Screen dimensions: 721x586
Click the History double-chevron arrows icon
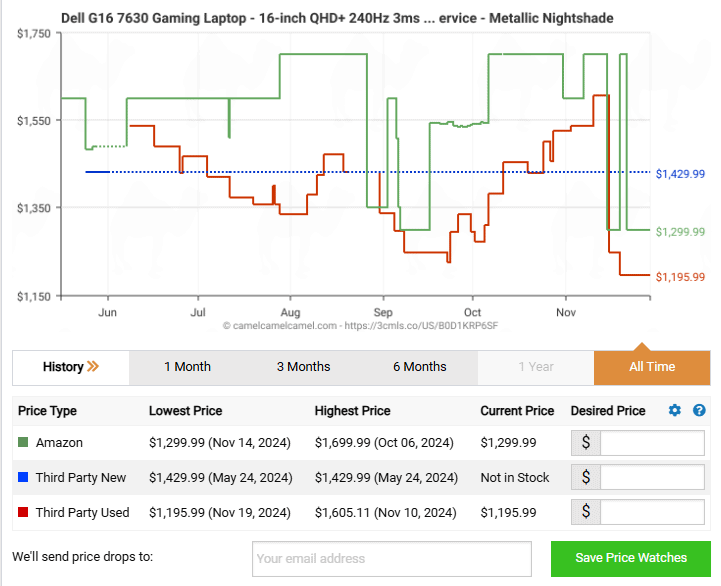(93, 367)
